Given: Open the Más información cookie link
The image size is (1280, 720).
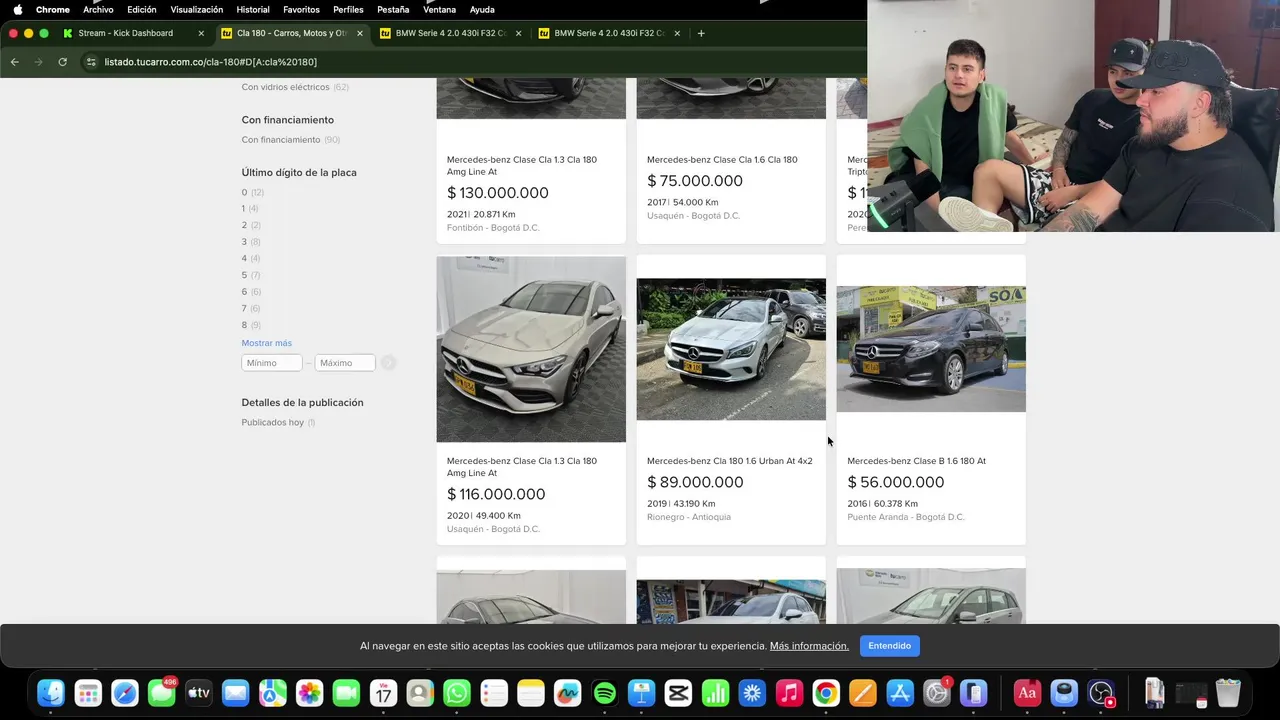Looking at the screenshot, I should point(809,646).
